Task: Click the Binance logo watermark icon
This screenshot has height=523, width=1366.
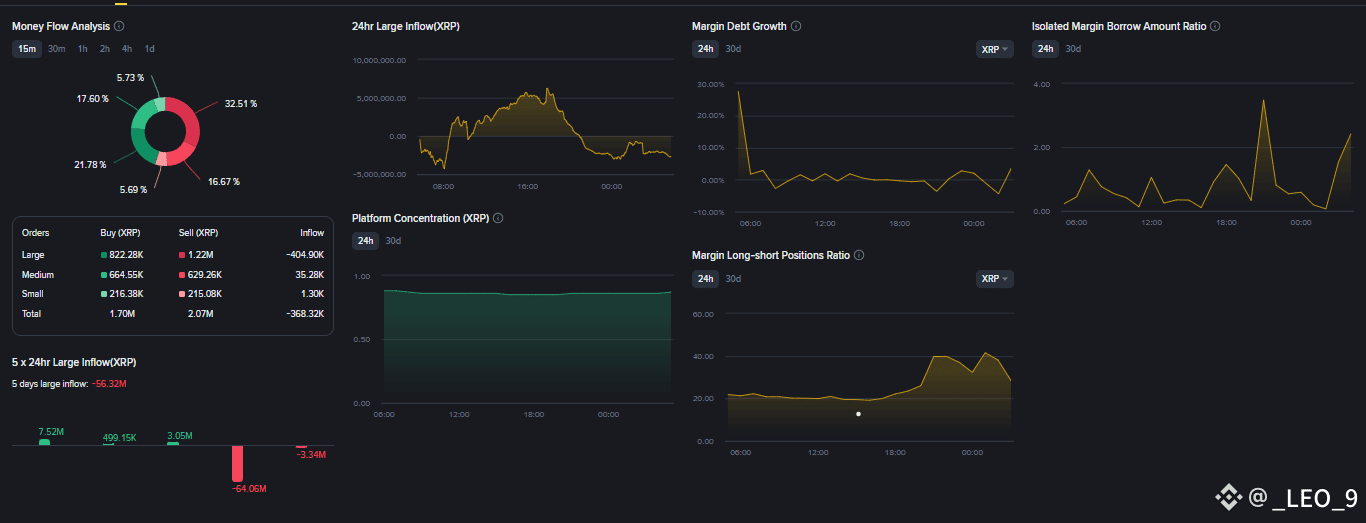Action: pos(1226,496)
